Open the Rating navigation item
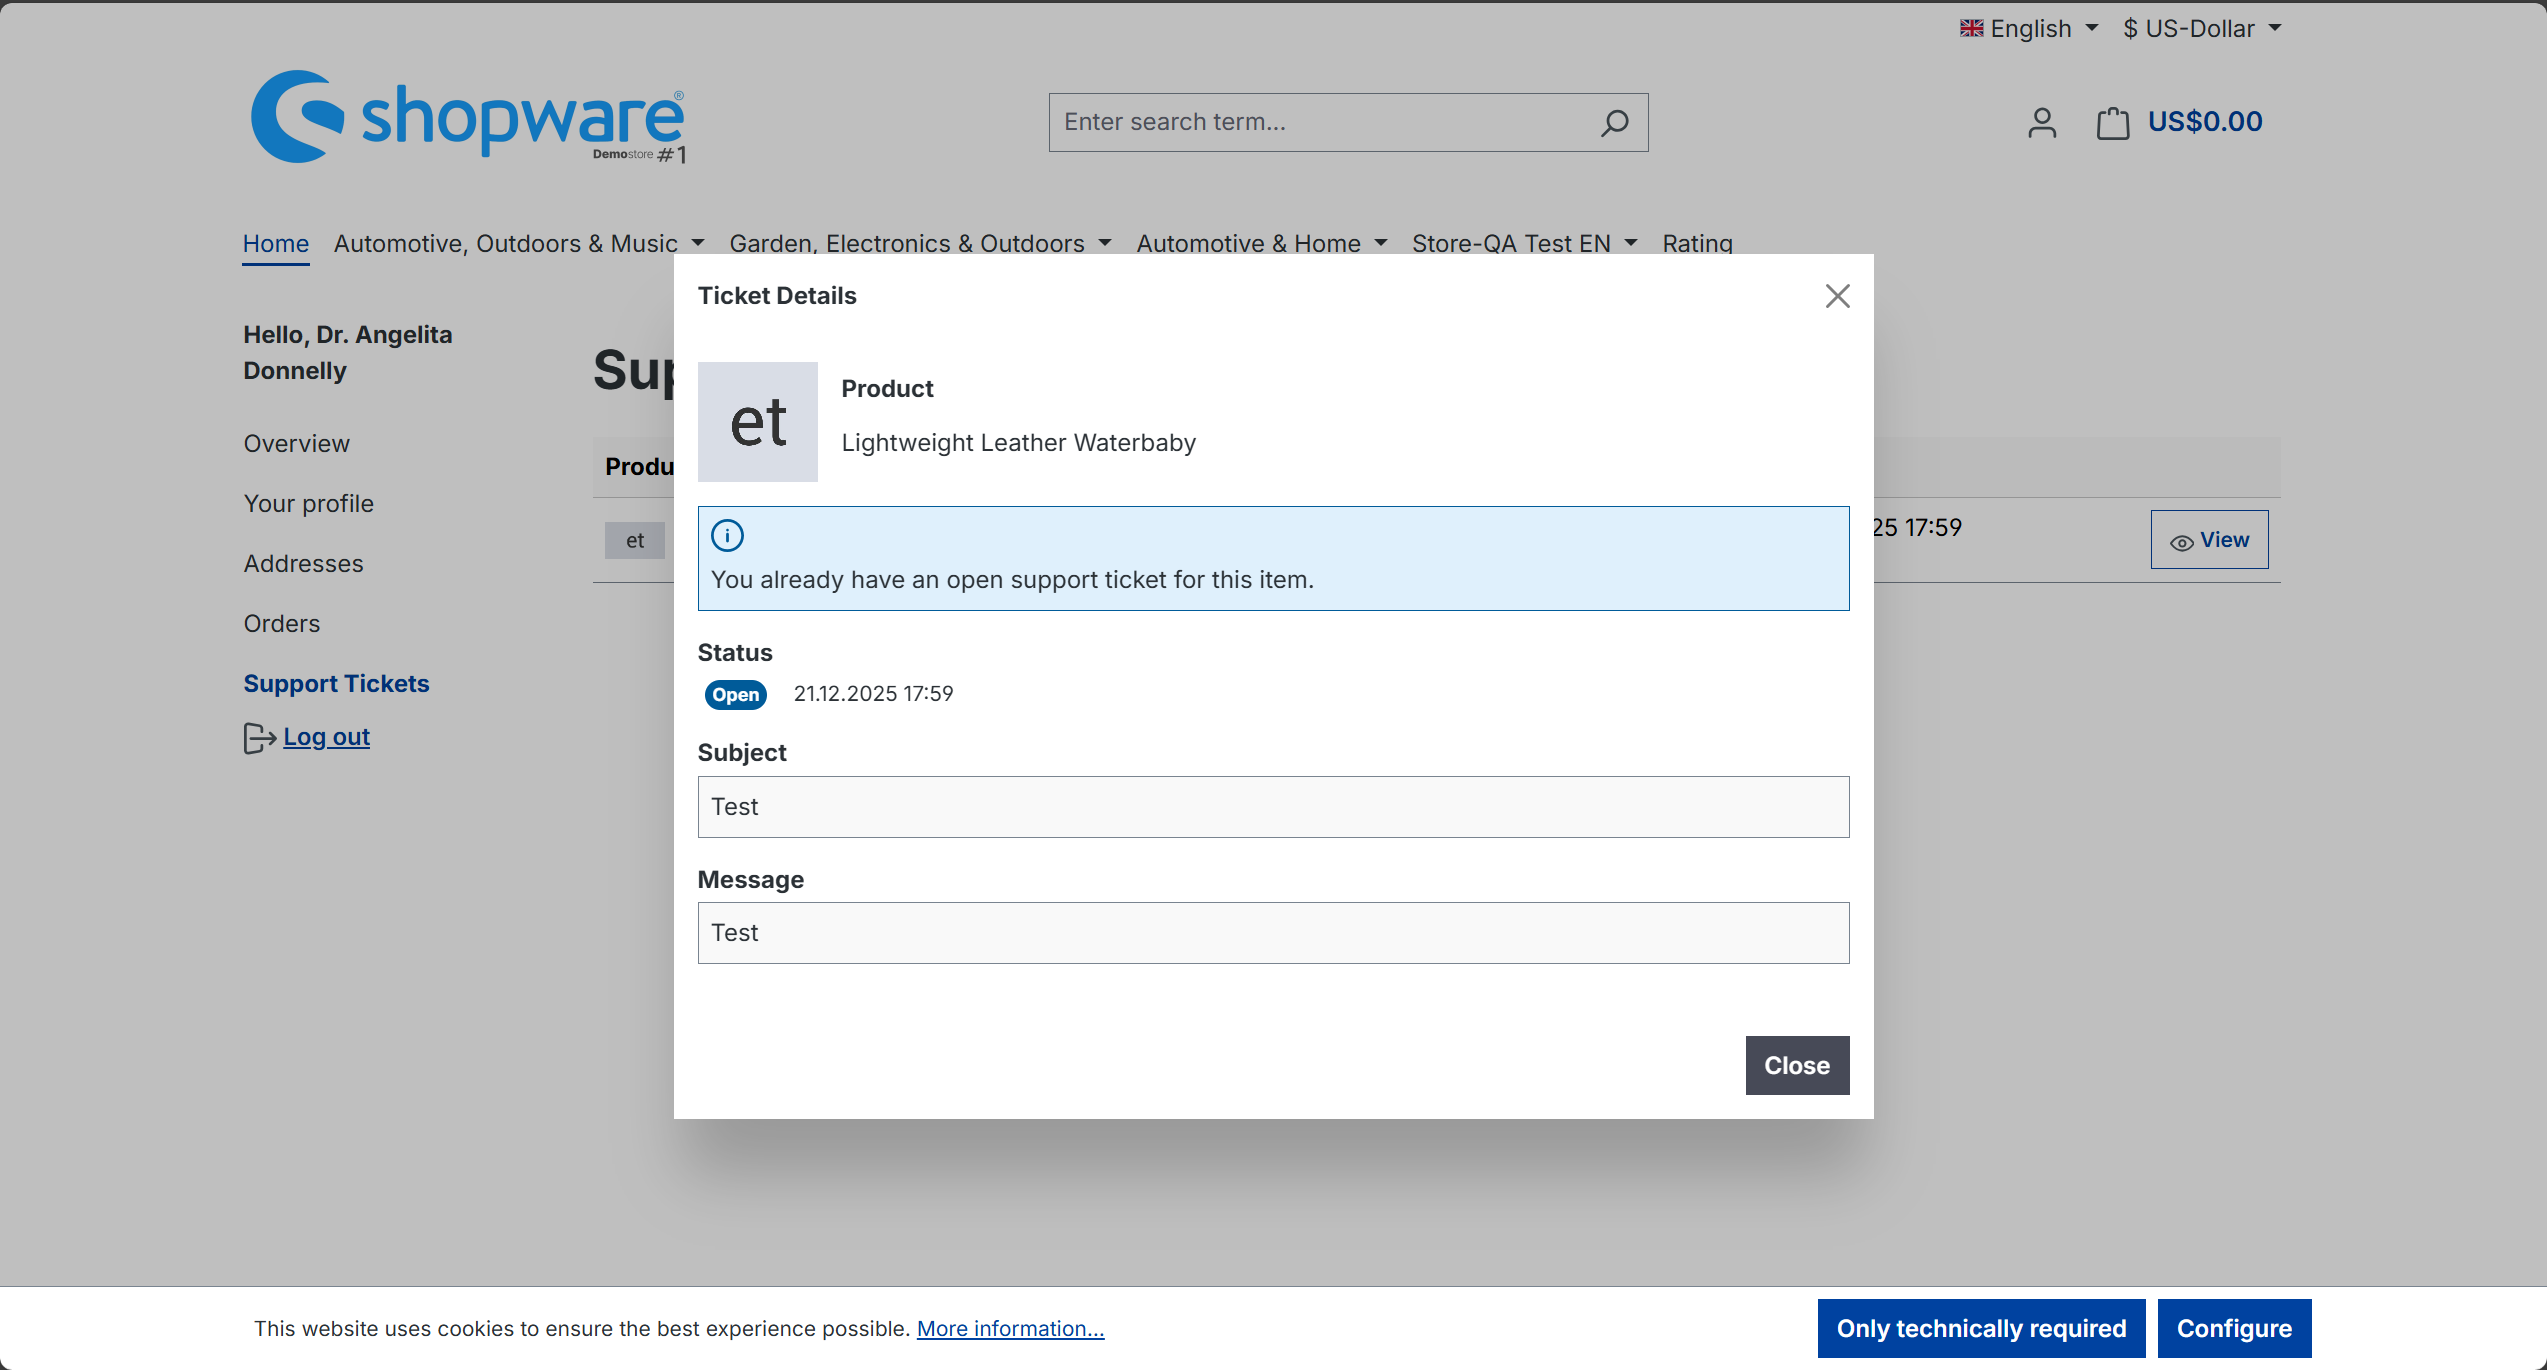The width and height of the screenshot is (2547, 1370). (x=1697, y=243)
